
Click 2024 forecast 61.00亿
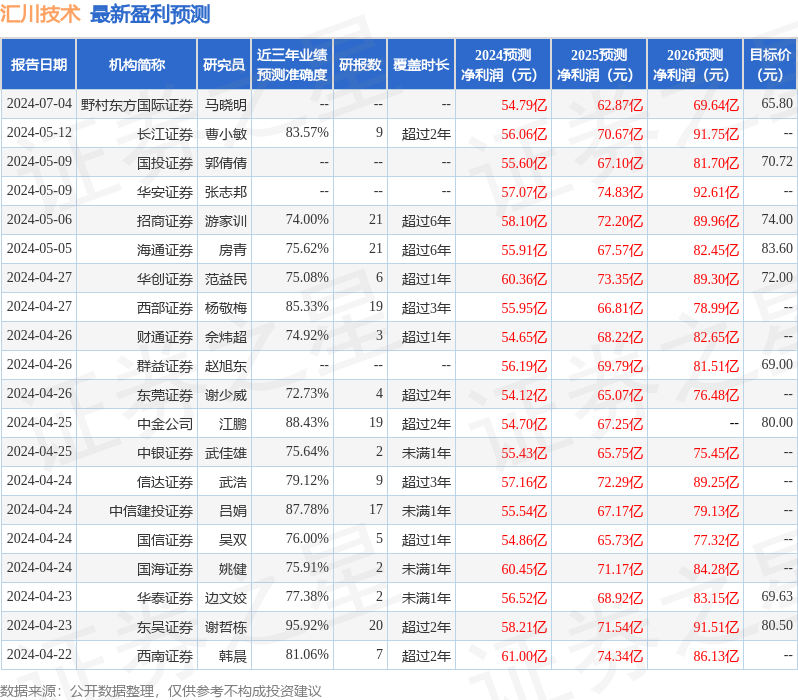click(524, 656)
